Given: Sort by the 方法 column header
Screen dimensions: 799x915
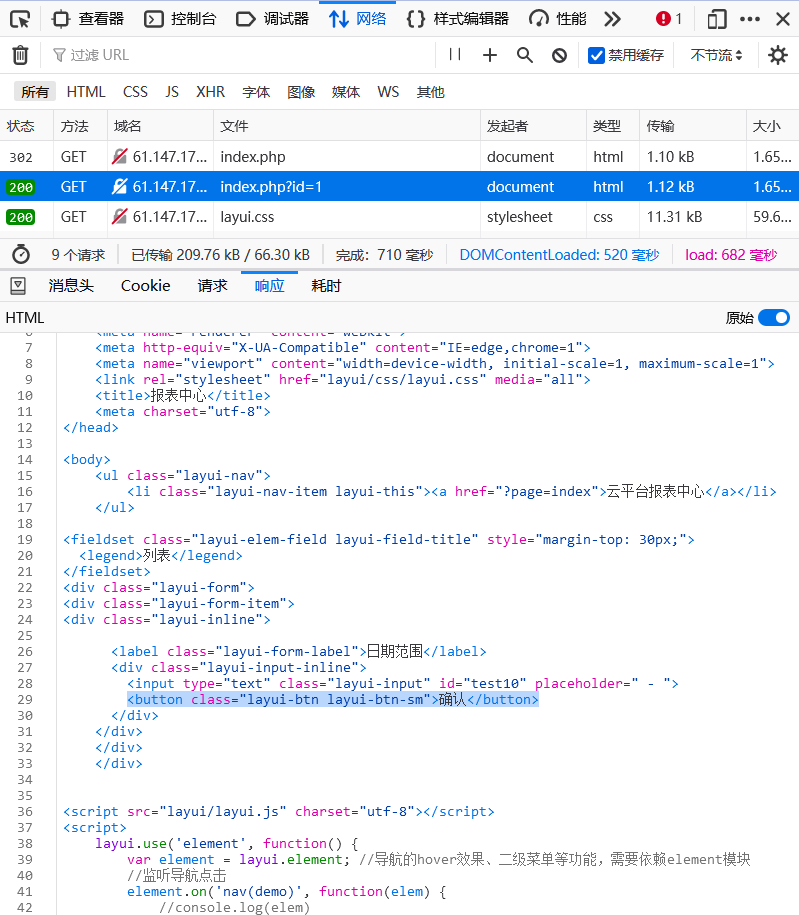Looking at the screenshot, I should coord(81,126).
